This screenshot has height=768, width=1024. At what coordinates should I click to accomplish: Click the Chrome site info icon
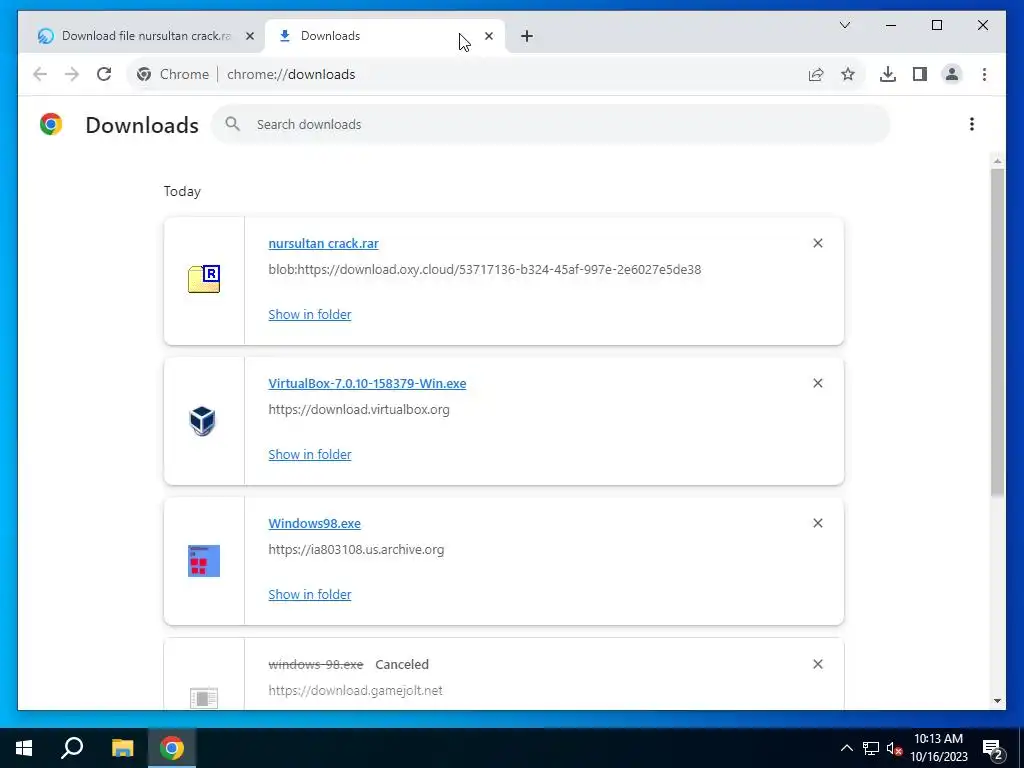coord(144,74)
